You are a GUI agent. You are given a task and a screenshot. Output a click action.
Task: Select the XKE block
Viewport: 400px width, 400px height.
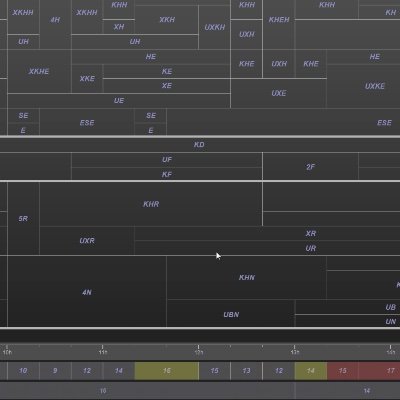87,79
